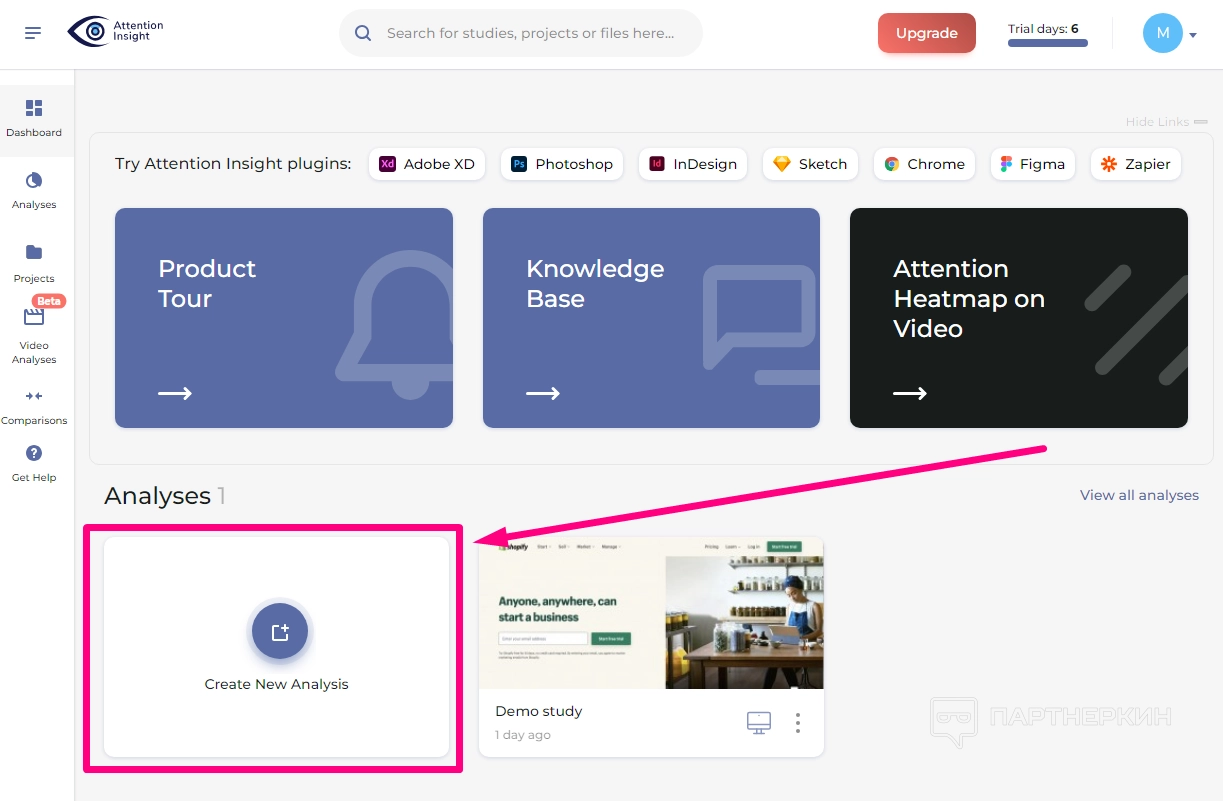Image resolution: width=1223 pixels, height=801 pixels.
Task: Click the Trial days progress bar
Action: (x=1047, y=43)
